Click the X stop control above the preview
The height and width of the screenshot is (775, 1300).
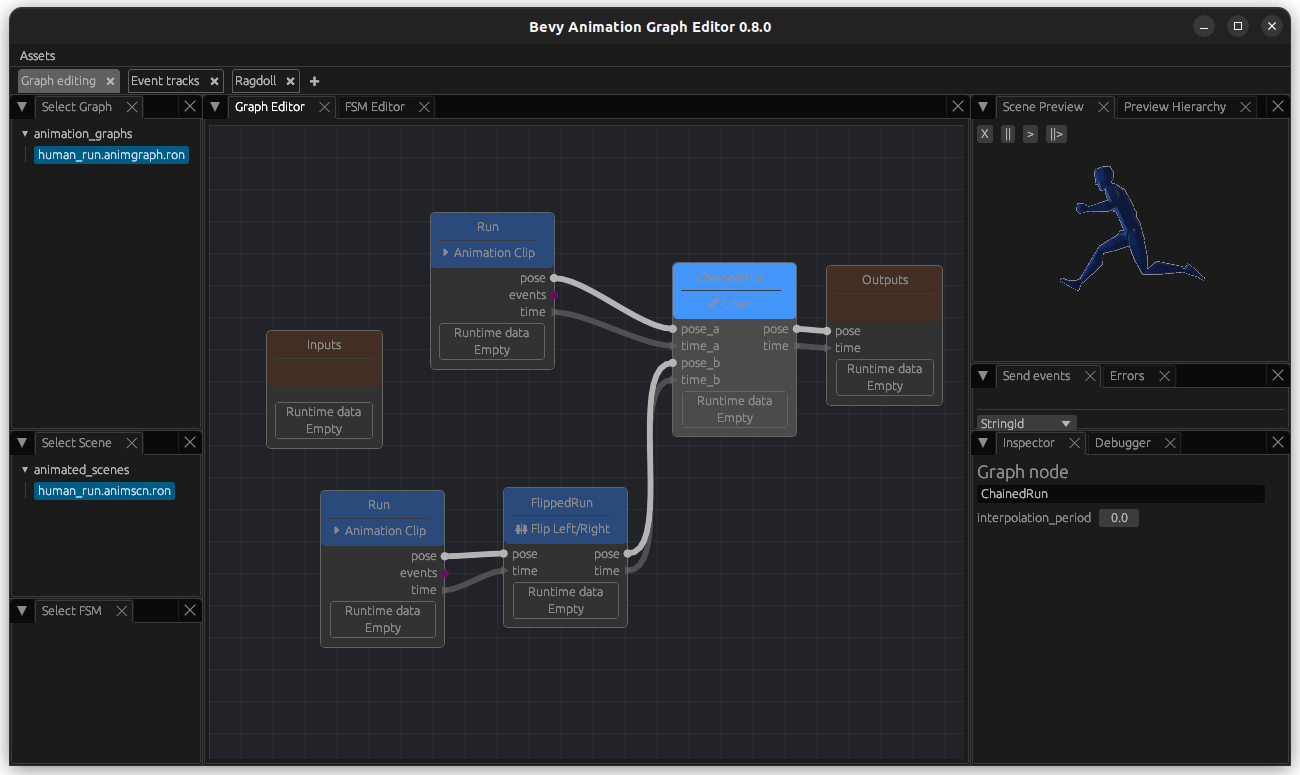tap(984, 133)
